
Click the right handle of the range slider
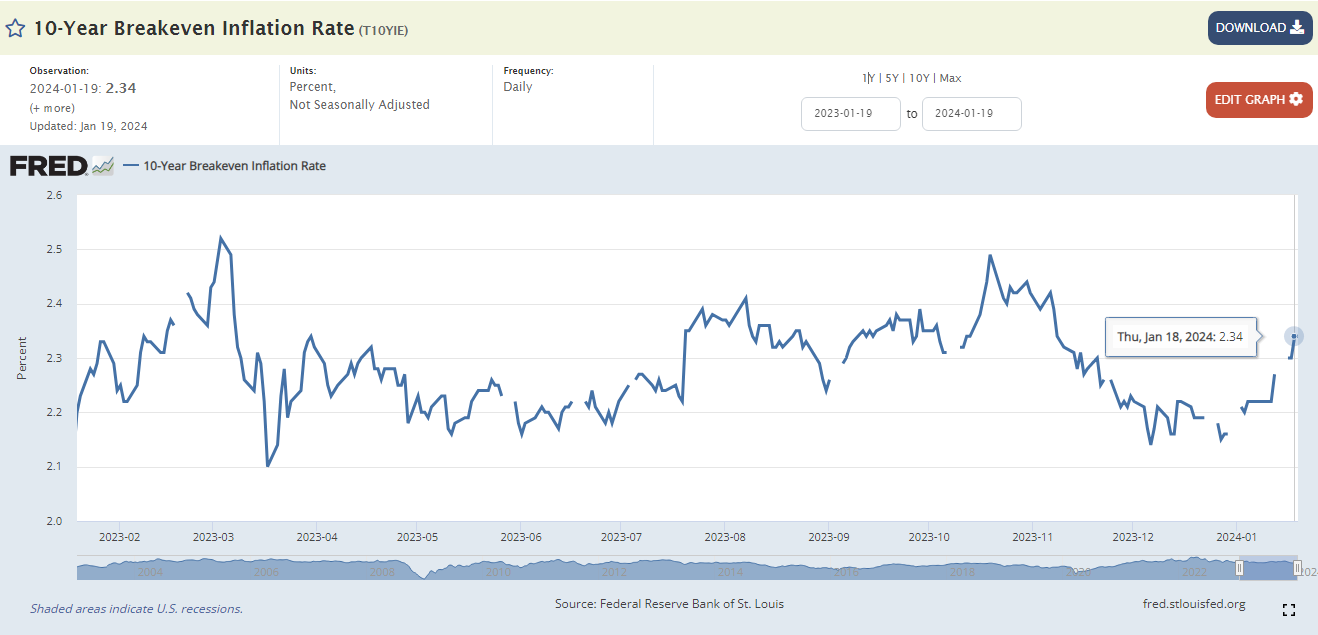1297,568
